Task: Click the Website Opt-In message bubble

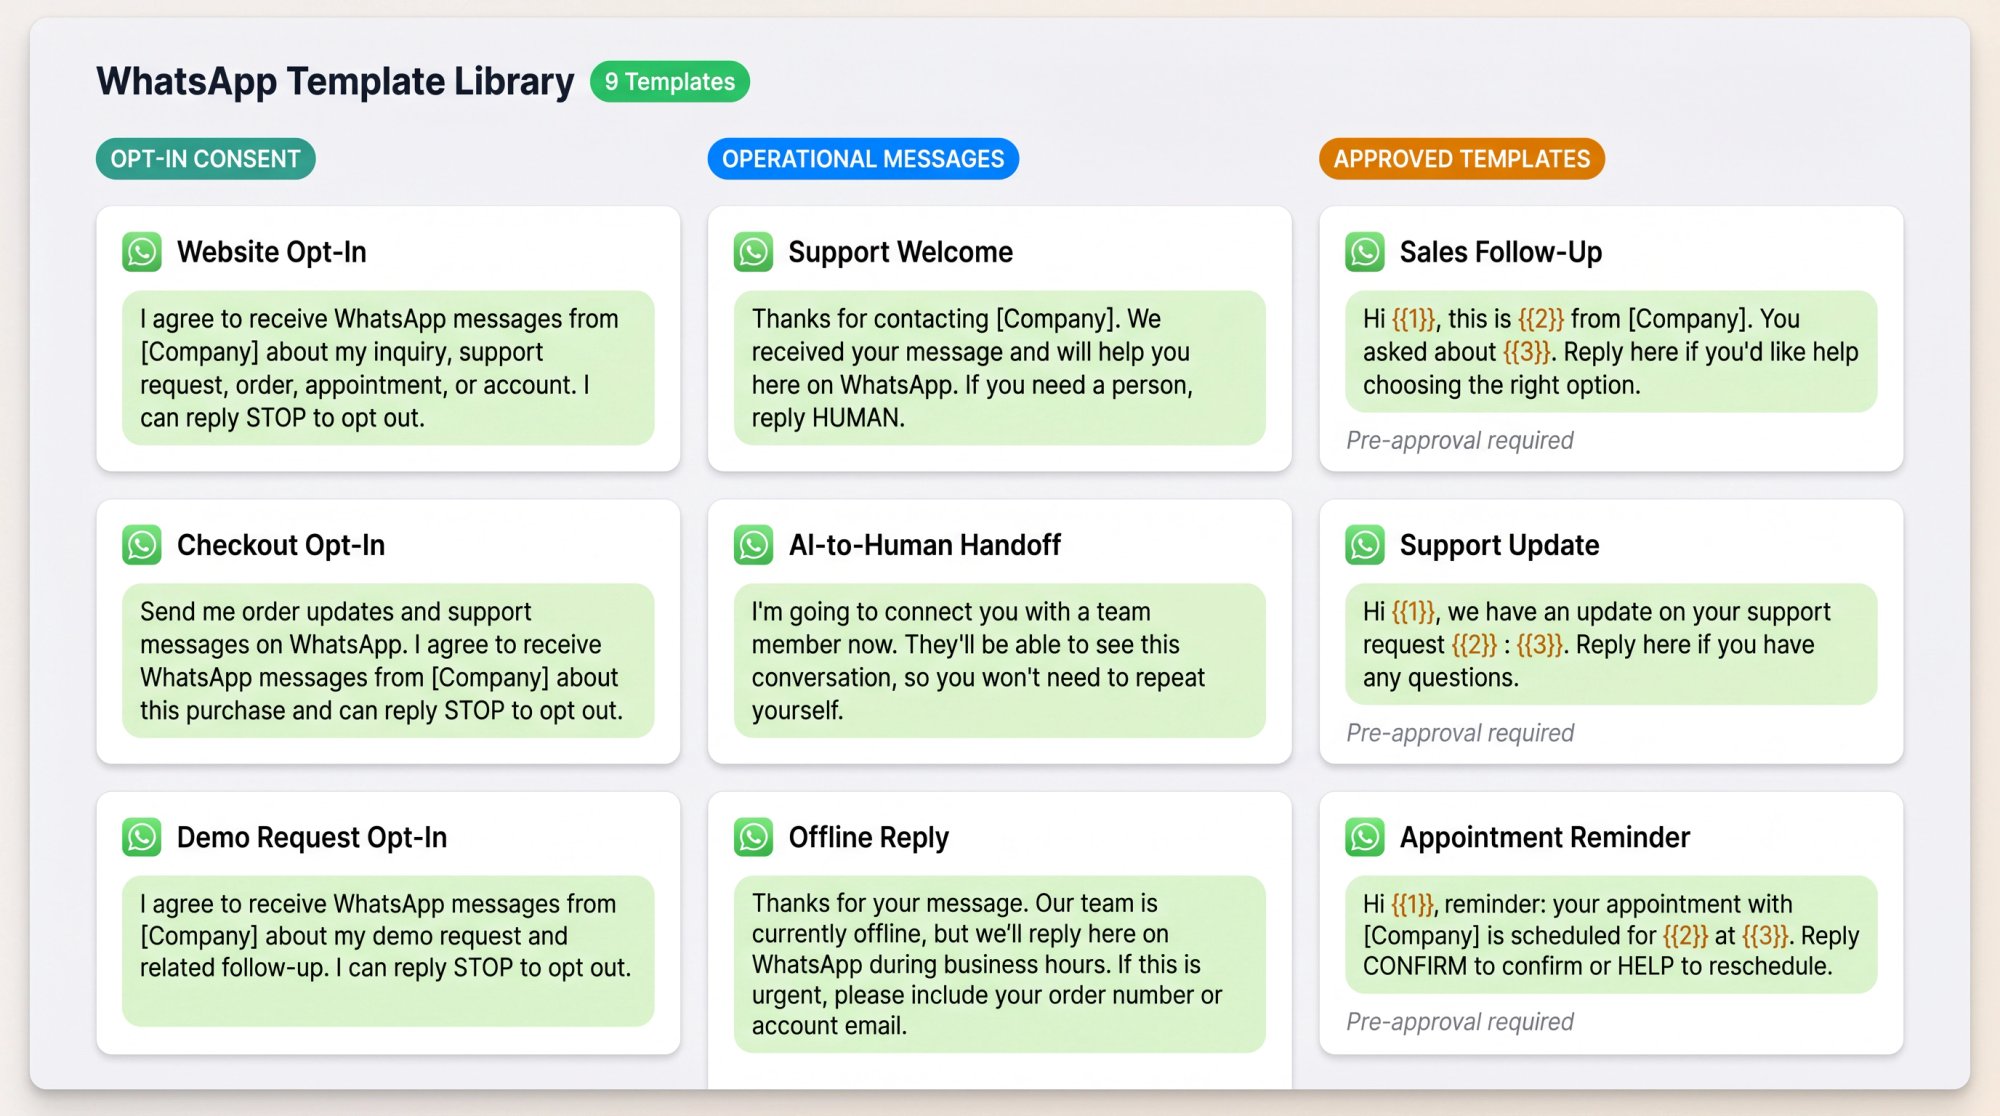Action: tap(388, 368)
